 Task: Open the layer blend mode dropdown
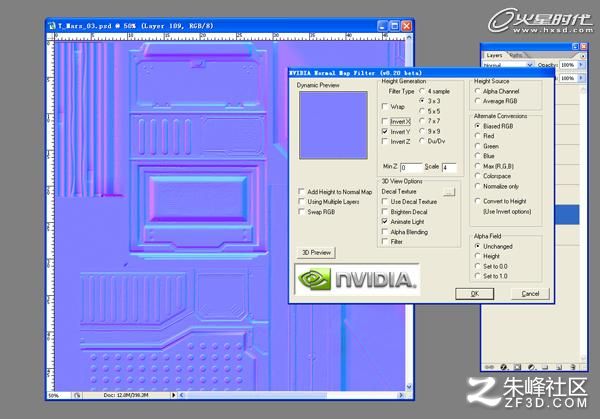508,65
